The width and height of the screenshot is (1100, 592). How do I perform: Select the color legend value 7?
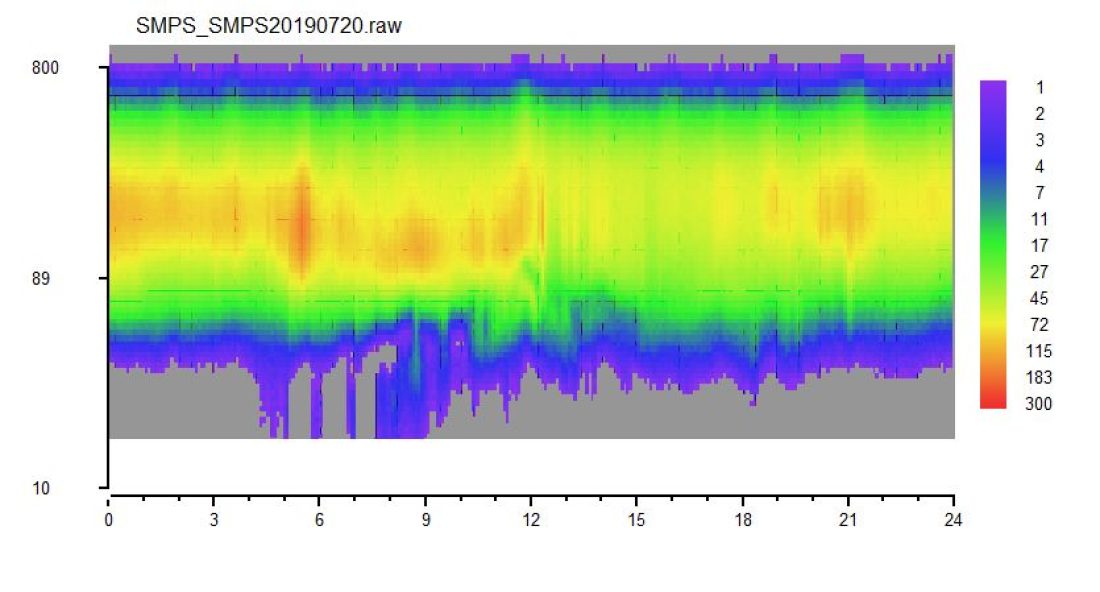(x=1040, y=193)
